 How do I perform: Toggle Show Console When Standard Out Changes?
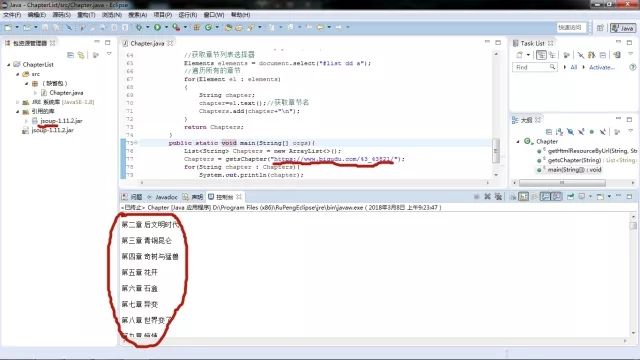click(545, 196)
